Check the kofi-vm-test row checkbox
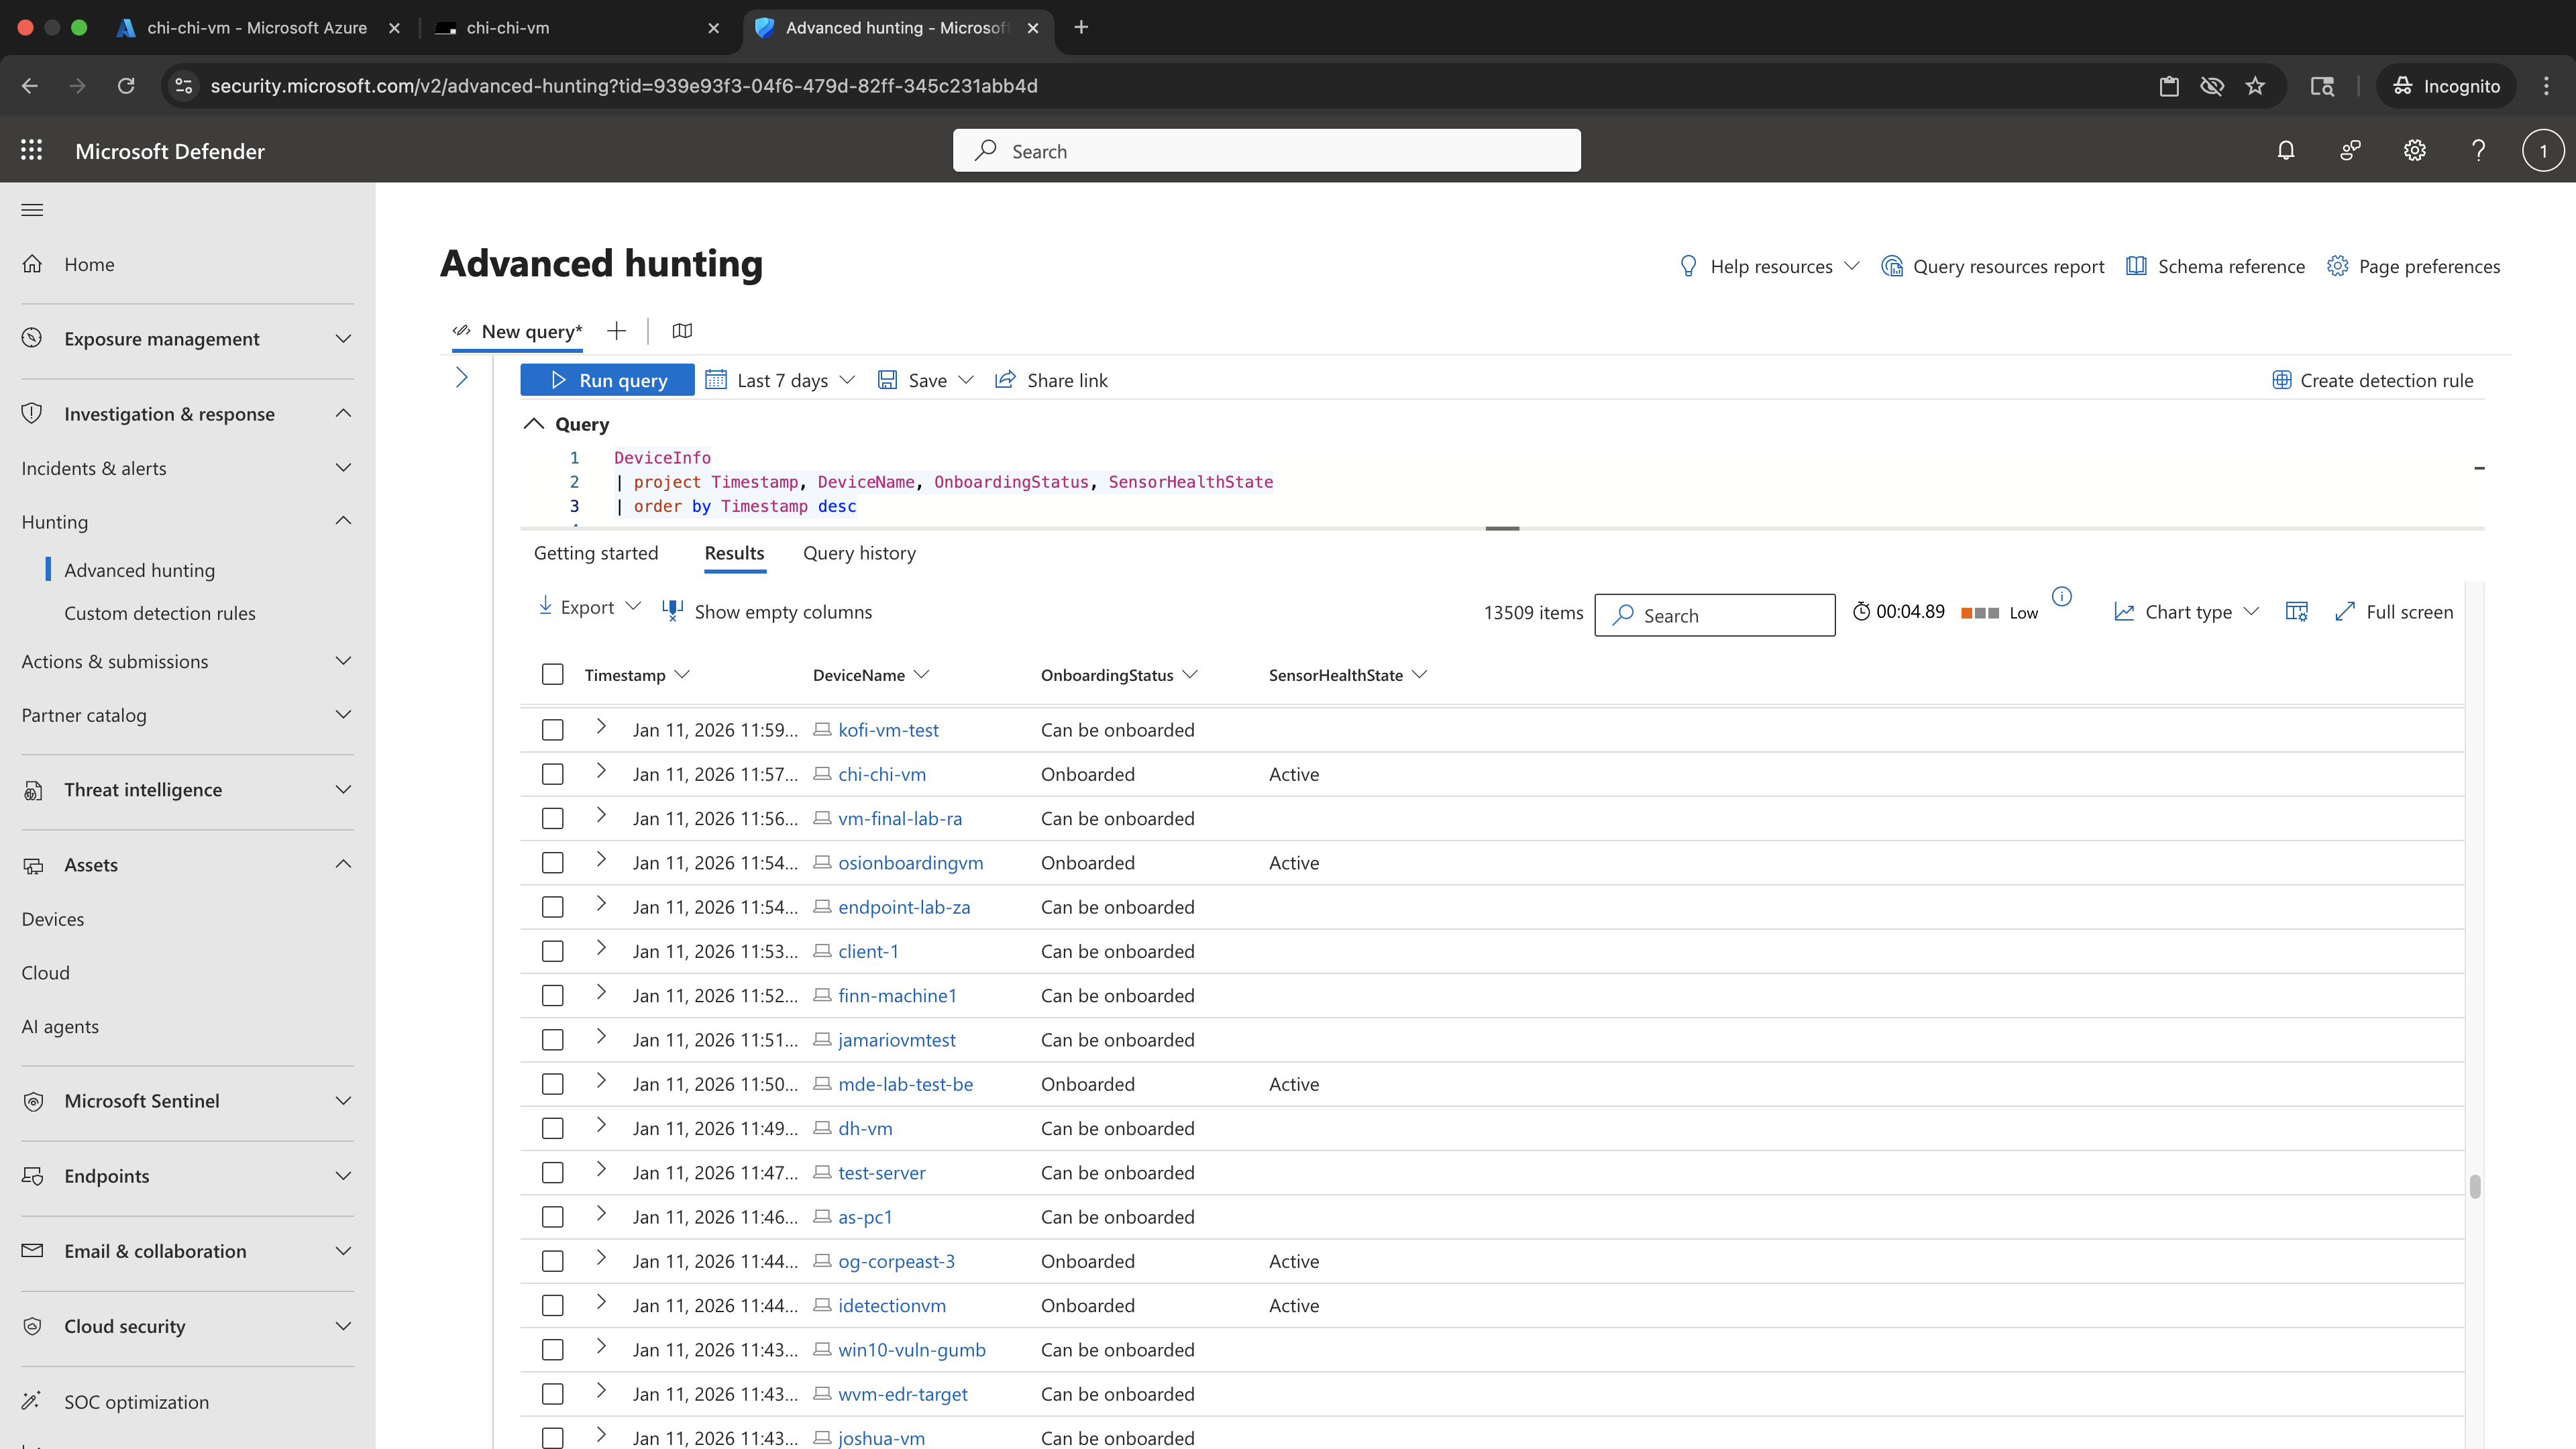This screenshot has width=2576, height=1449. point(552,730)
